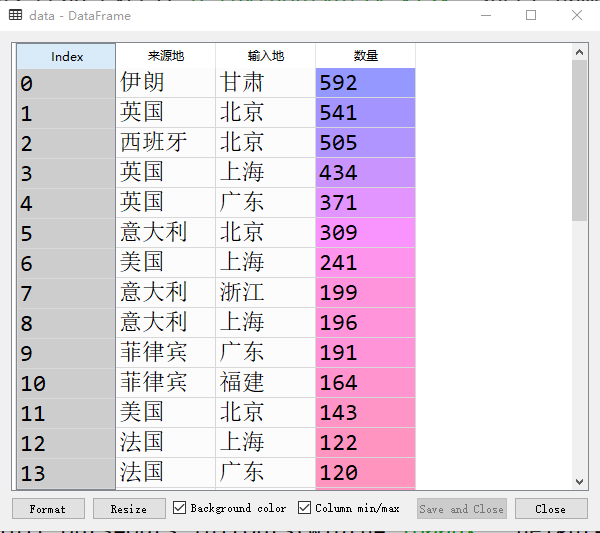Select the 541 cell
Viewport: 600px width, 533px height.
click(365, 112)
